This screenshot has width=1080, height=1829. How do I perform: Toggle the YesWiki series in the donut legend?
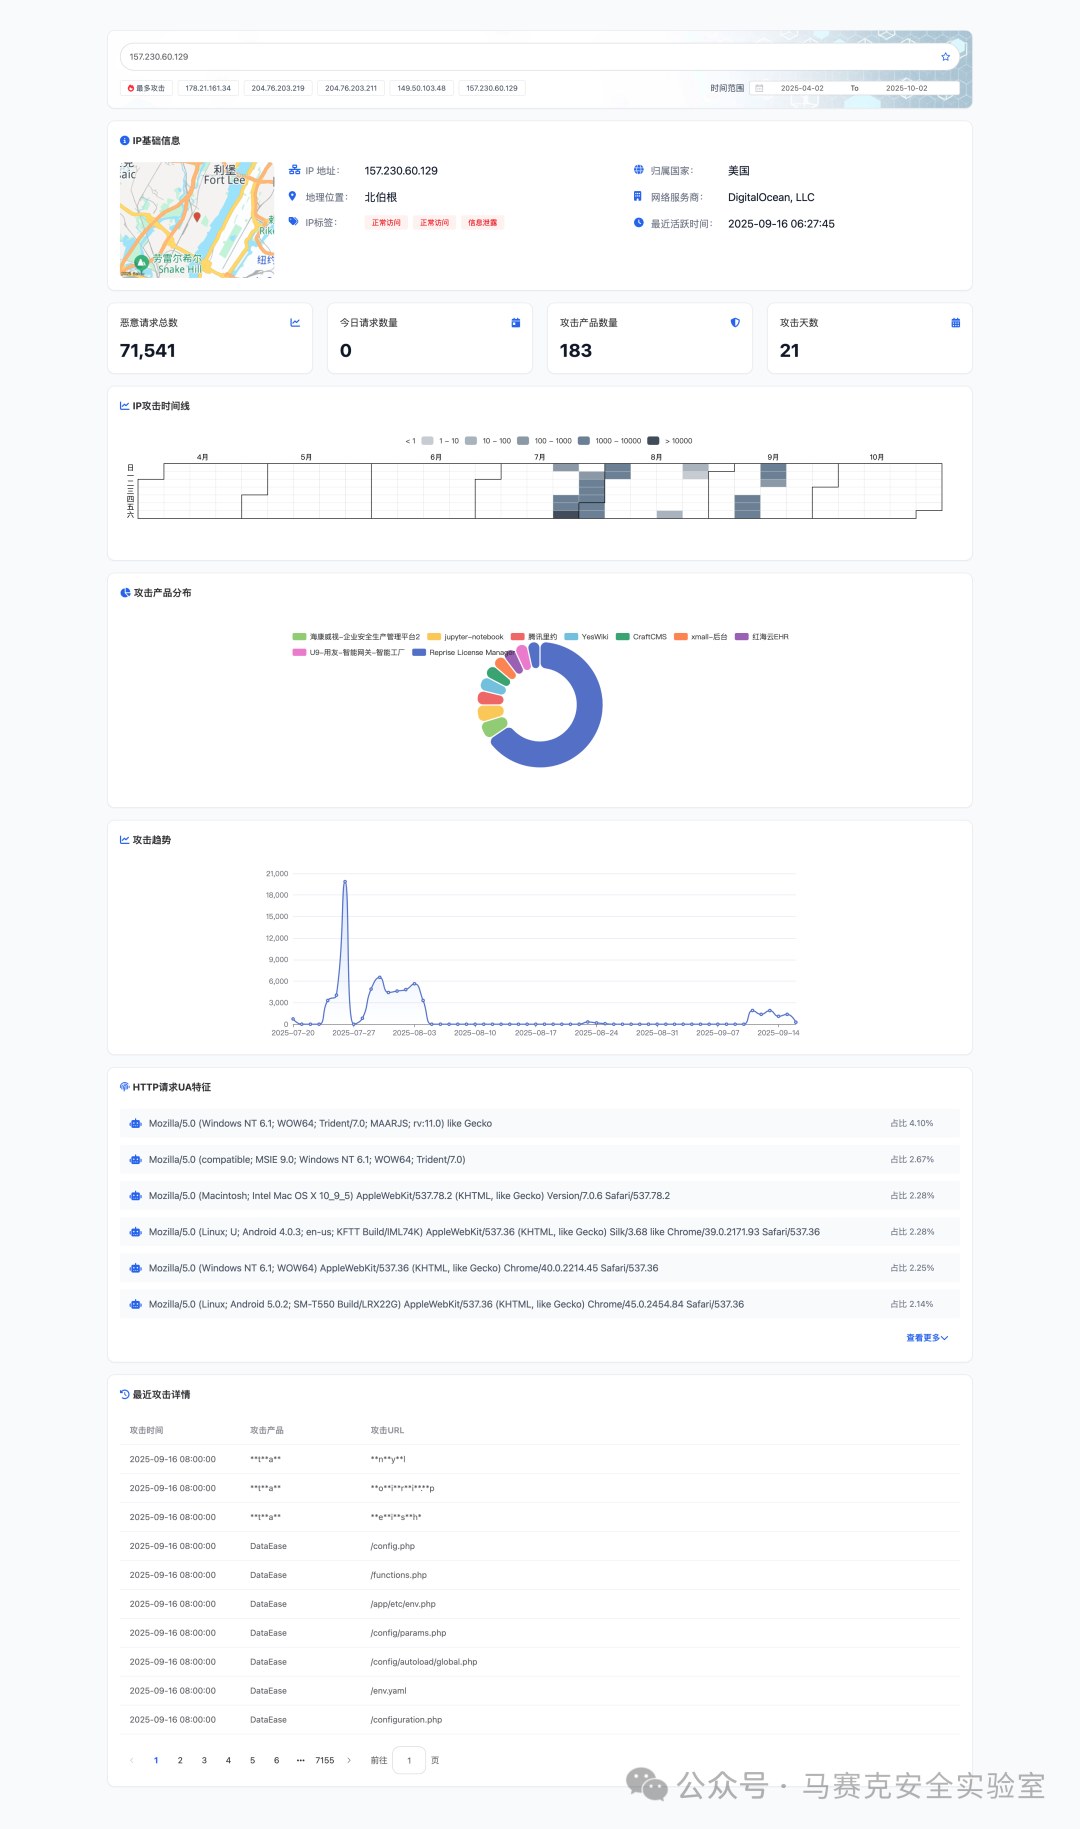pyautogui.click(x=587, y=637)
